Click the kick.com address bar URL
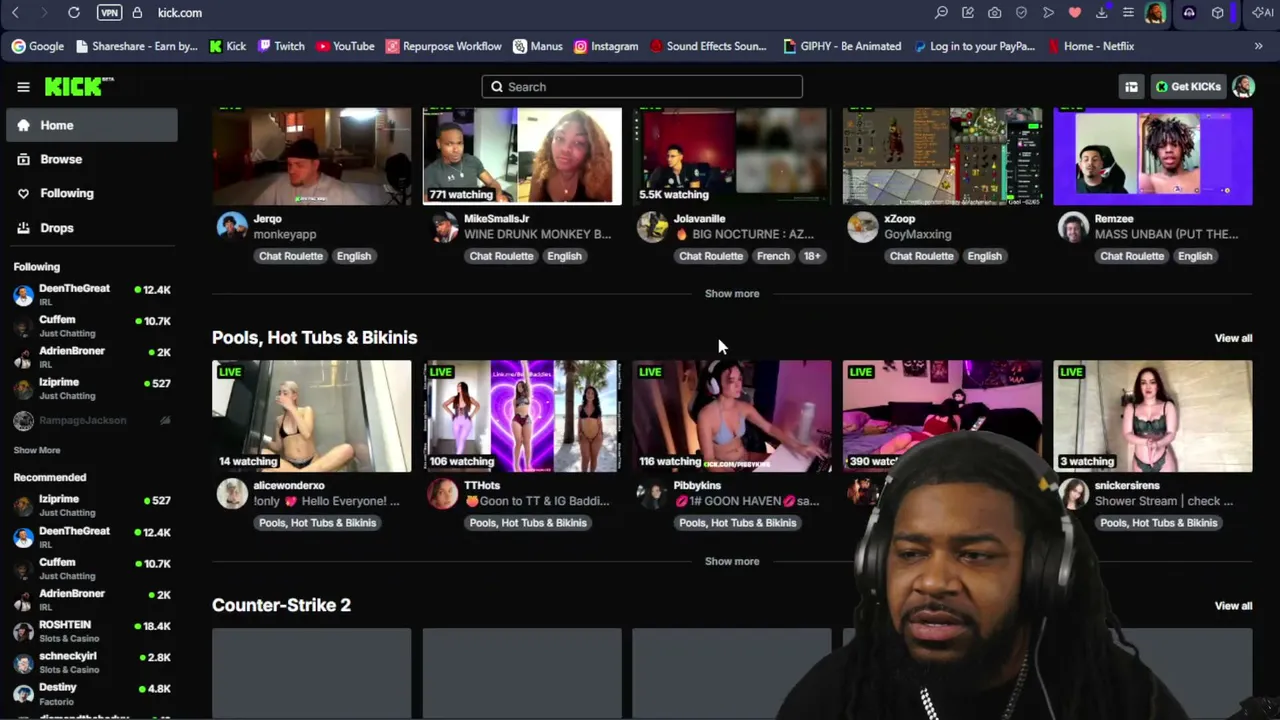The height and width of the screenshot is (720, 1280). pos(180,13)
